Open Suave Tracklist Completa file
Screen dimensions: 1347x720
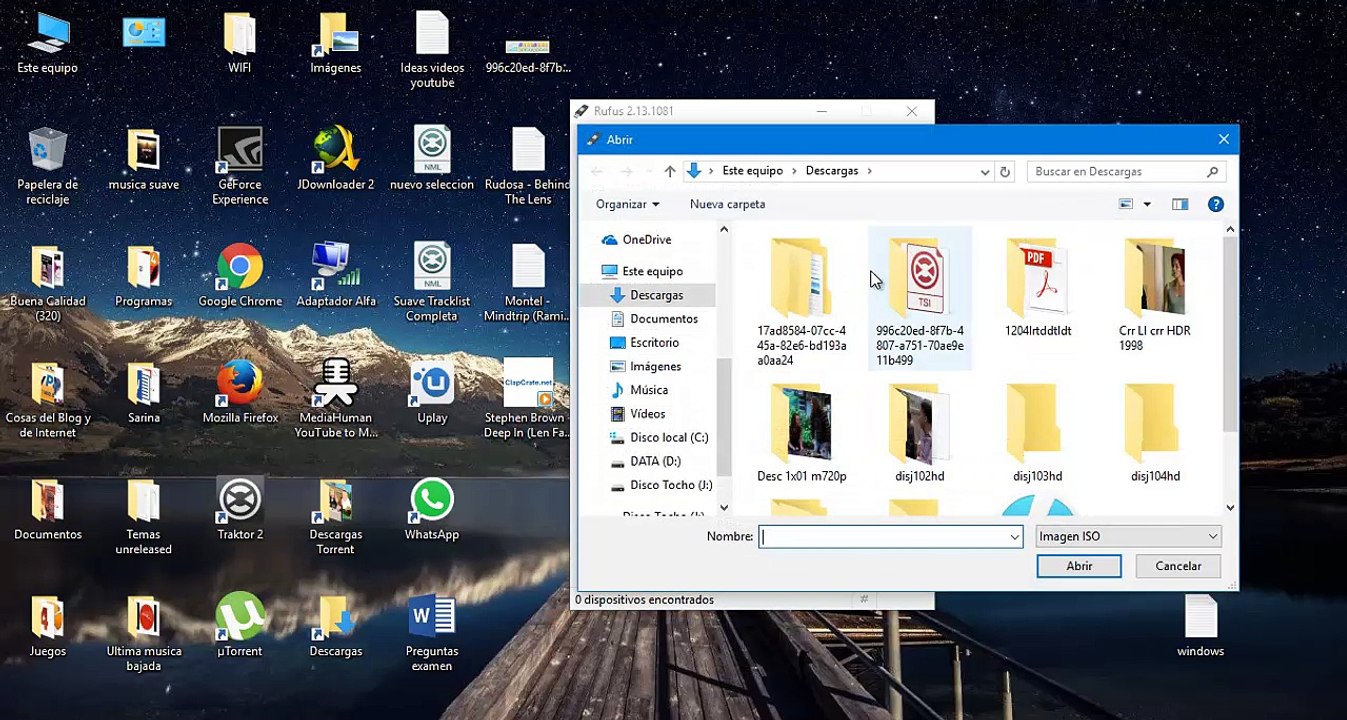coord(432,282)
